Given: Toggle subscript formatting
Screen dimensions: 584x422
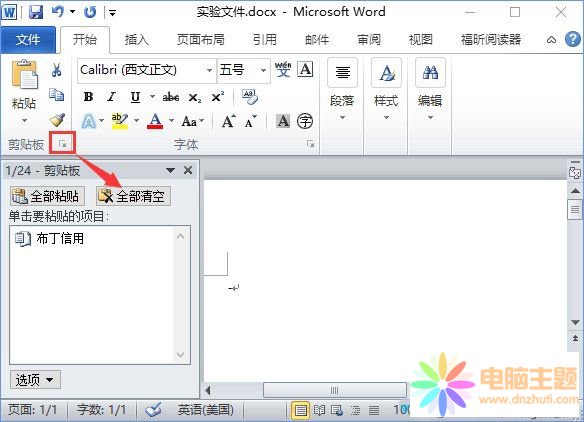Looking at the screenshot, I should 194,98.
